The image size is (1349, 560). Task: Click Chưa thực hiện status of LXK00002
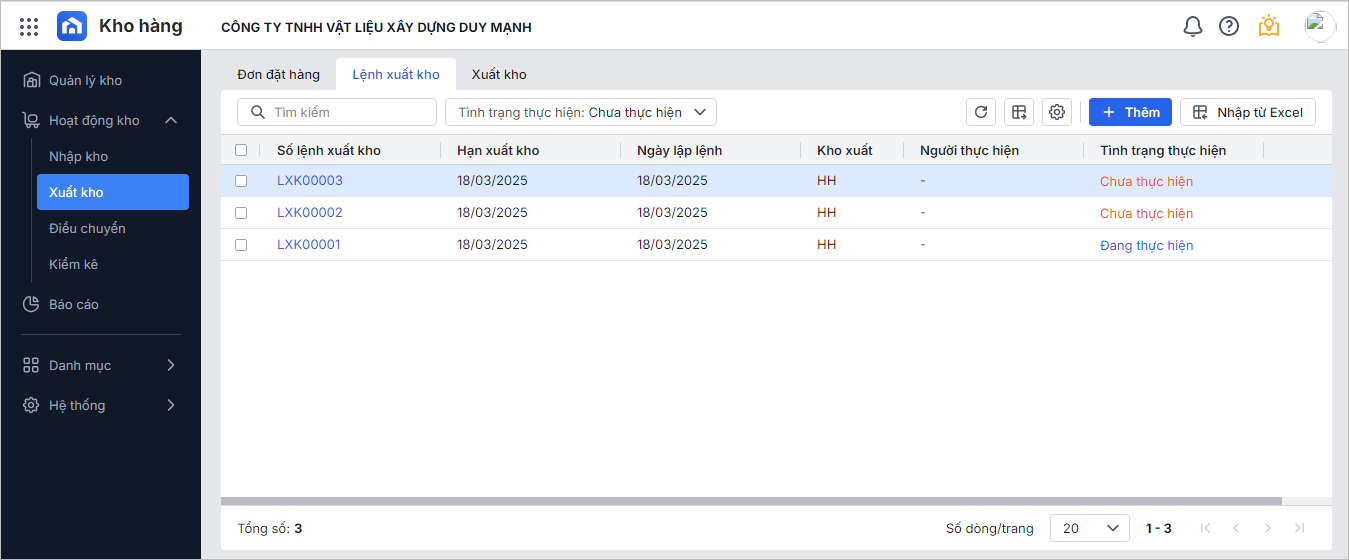[x=1147, y=213]
